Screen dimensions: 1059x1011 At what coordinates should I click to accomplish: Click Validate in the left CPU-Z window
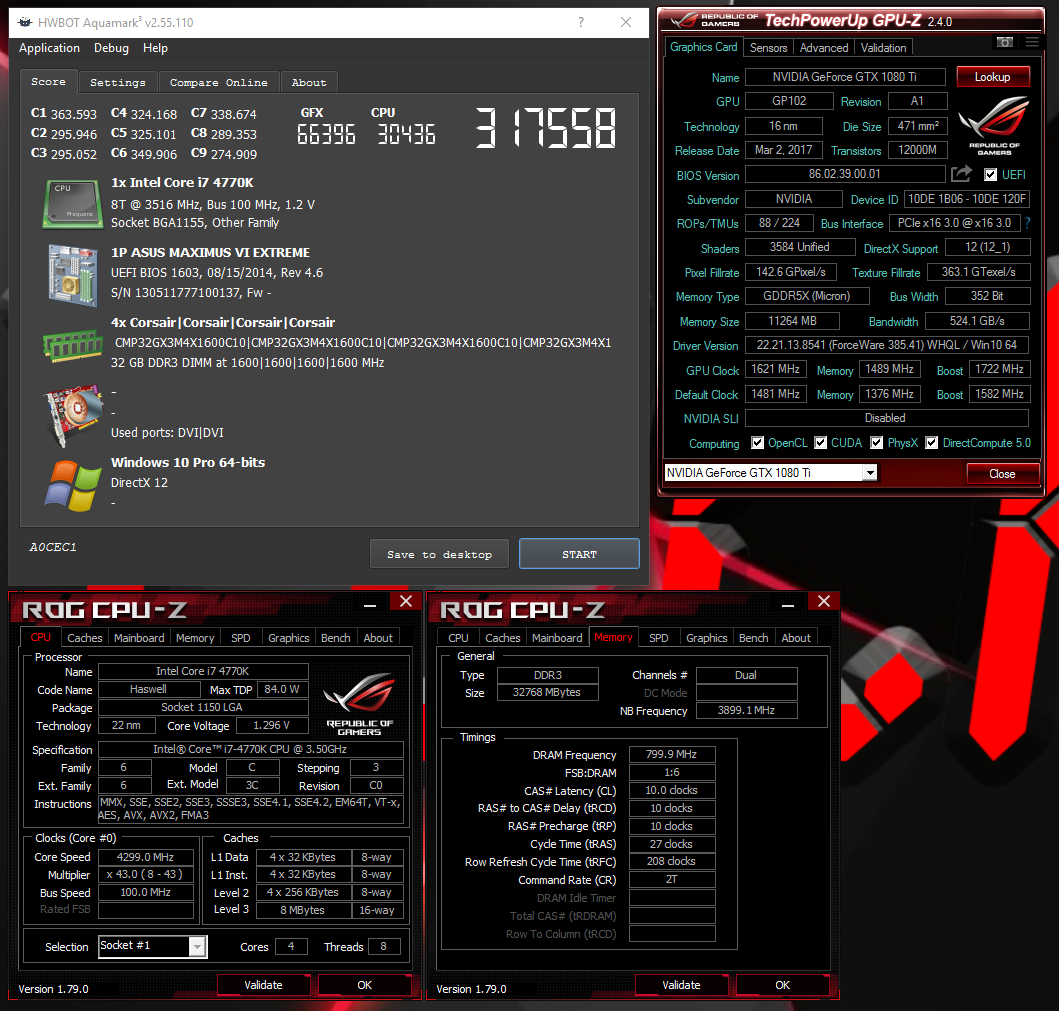(263, 985)
